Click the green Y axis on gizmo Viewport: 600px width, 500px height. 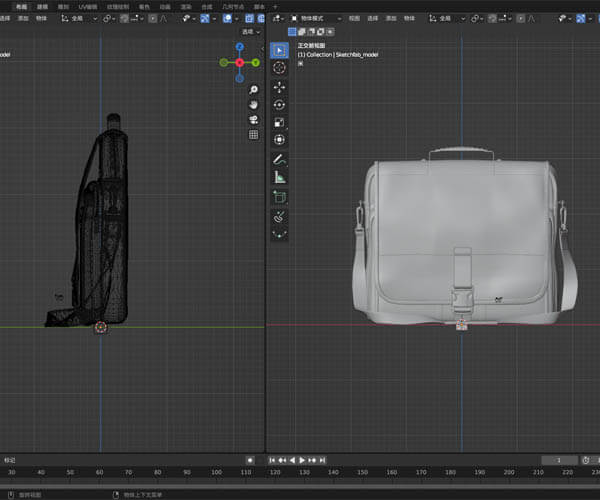click(x=257, y=62)
